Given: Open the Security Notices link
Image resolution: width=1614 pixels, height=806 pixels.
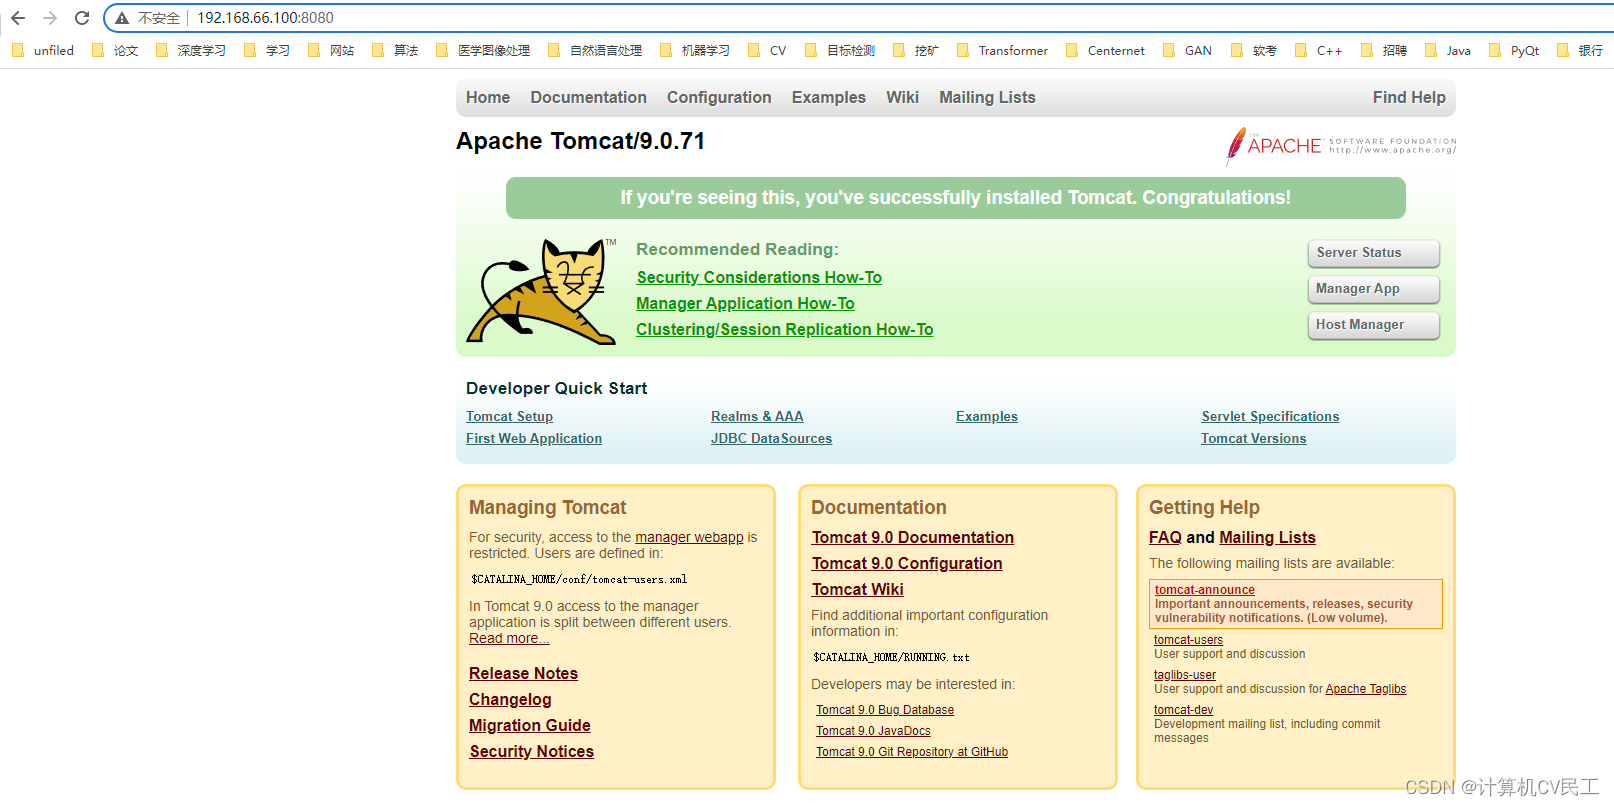Looking at the screenshot, I should (x=531, y=751).
